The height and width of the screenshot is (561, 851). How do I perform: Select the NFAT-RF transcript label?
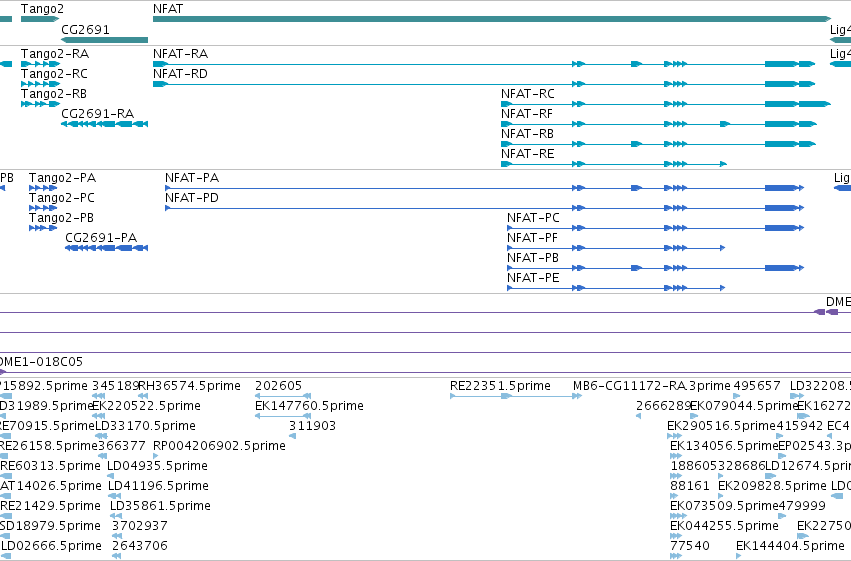[526, 114]
